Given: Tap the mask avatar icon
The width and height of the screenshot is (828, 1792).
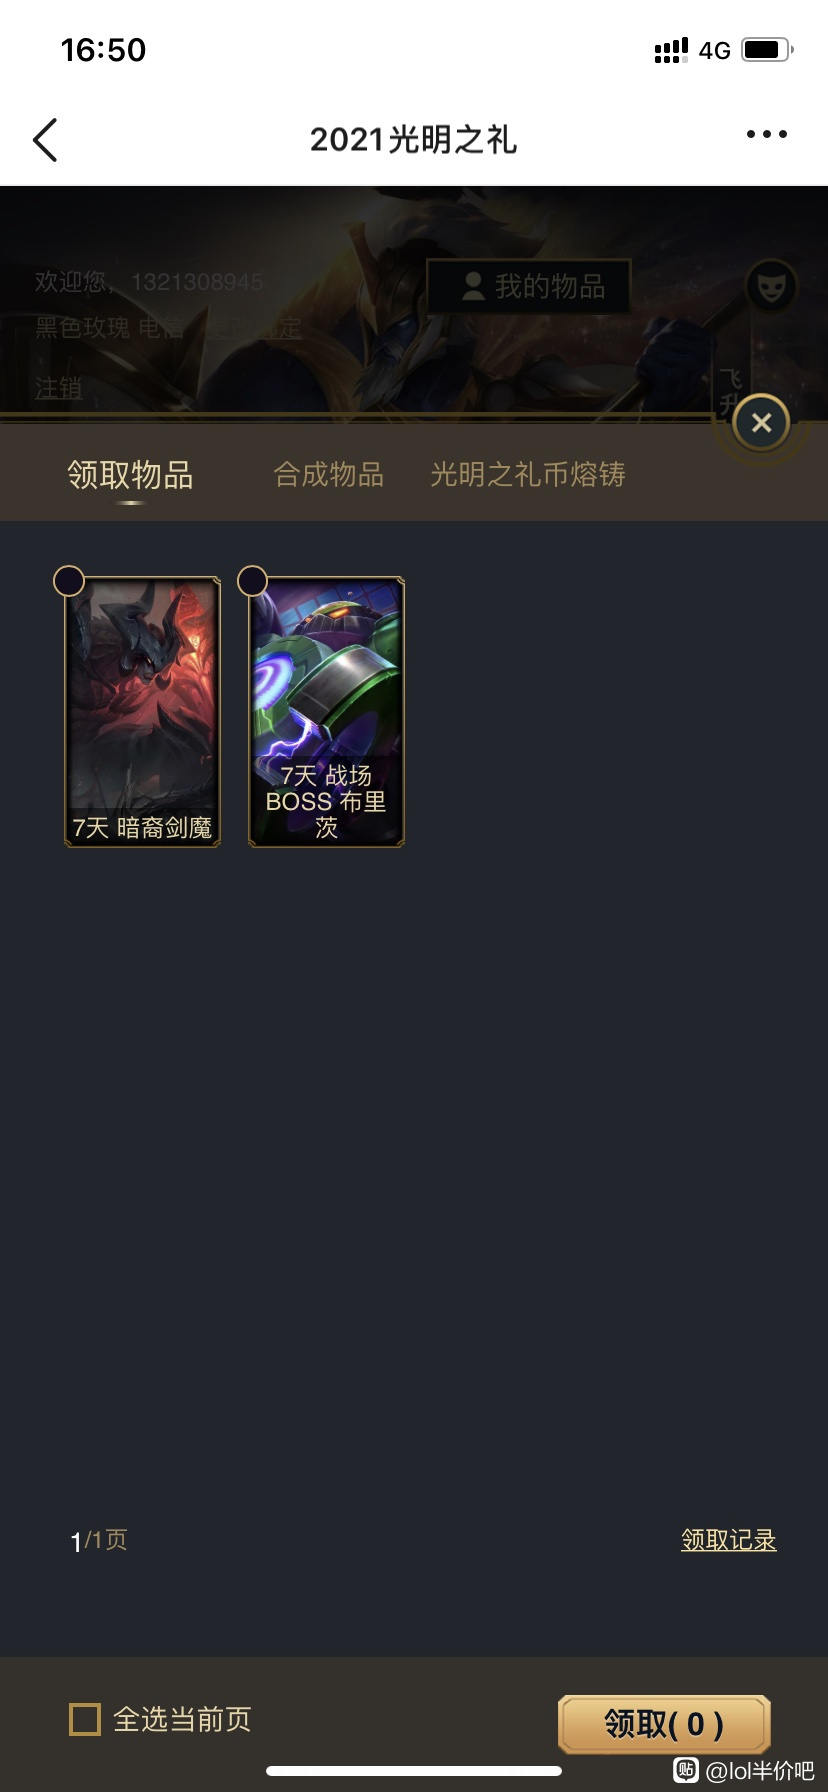Looking at the screenshot, I should [x=772, y=287].
